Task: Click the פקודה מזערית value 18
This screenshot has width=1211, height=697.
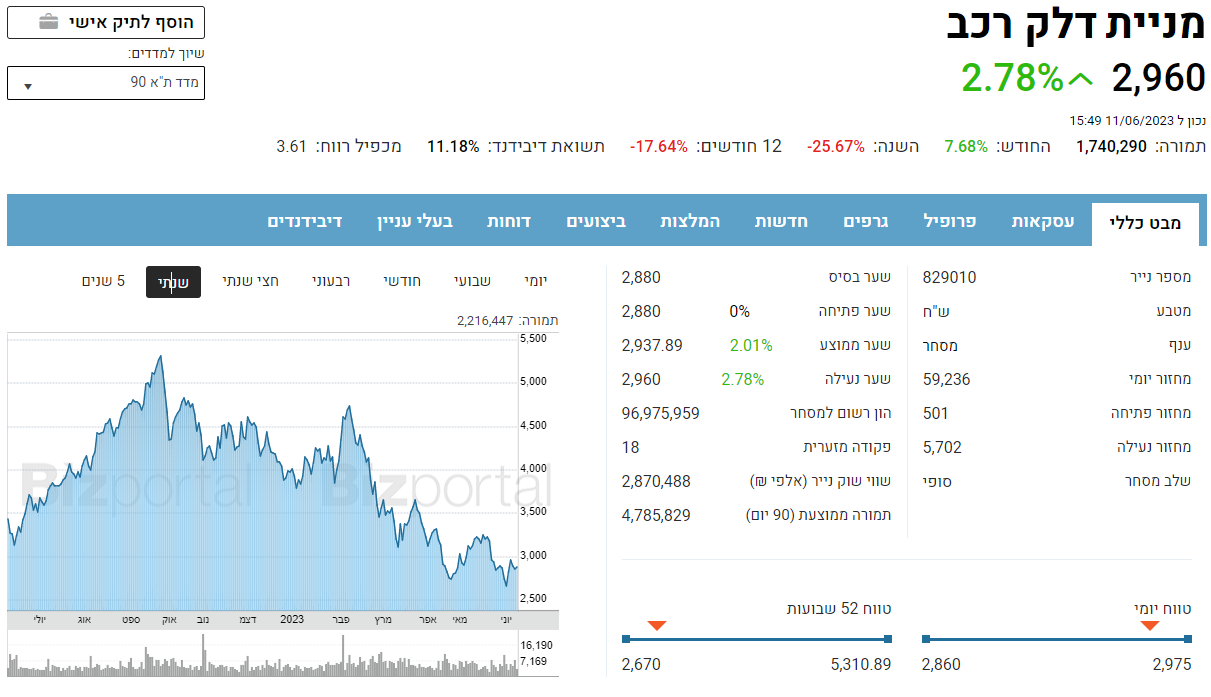Action: 630,447
